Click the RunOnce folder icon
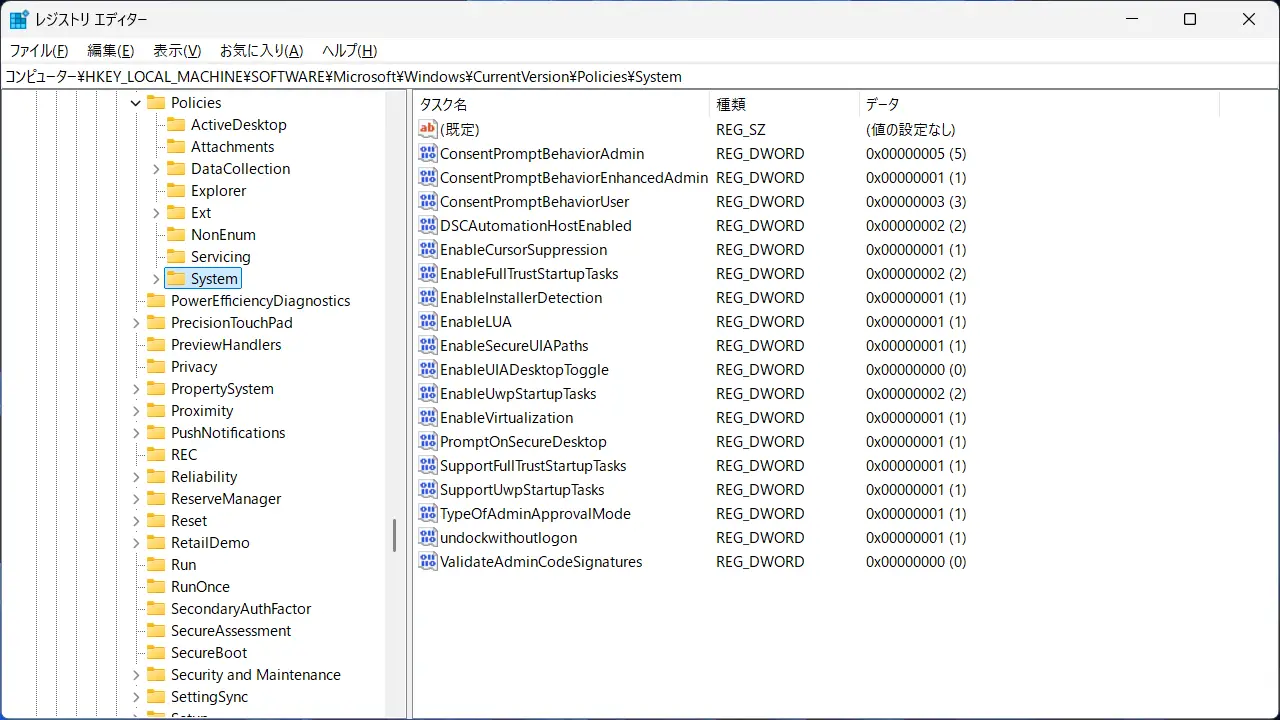Image resolution: width=1280 pixels, height=720 pixels. click(x=156, y=587)
